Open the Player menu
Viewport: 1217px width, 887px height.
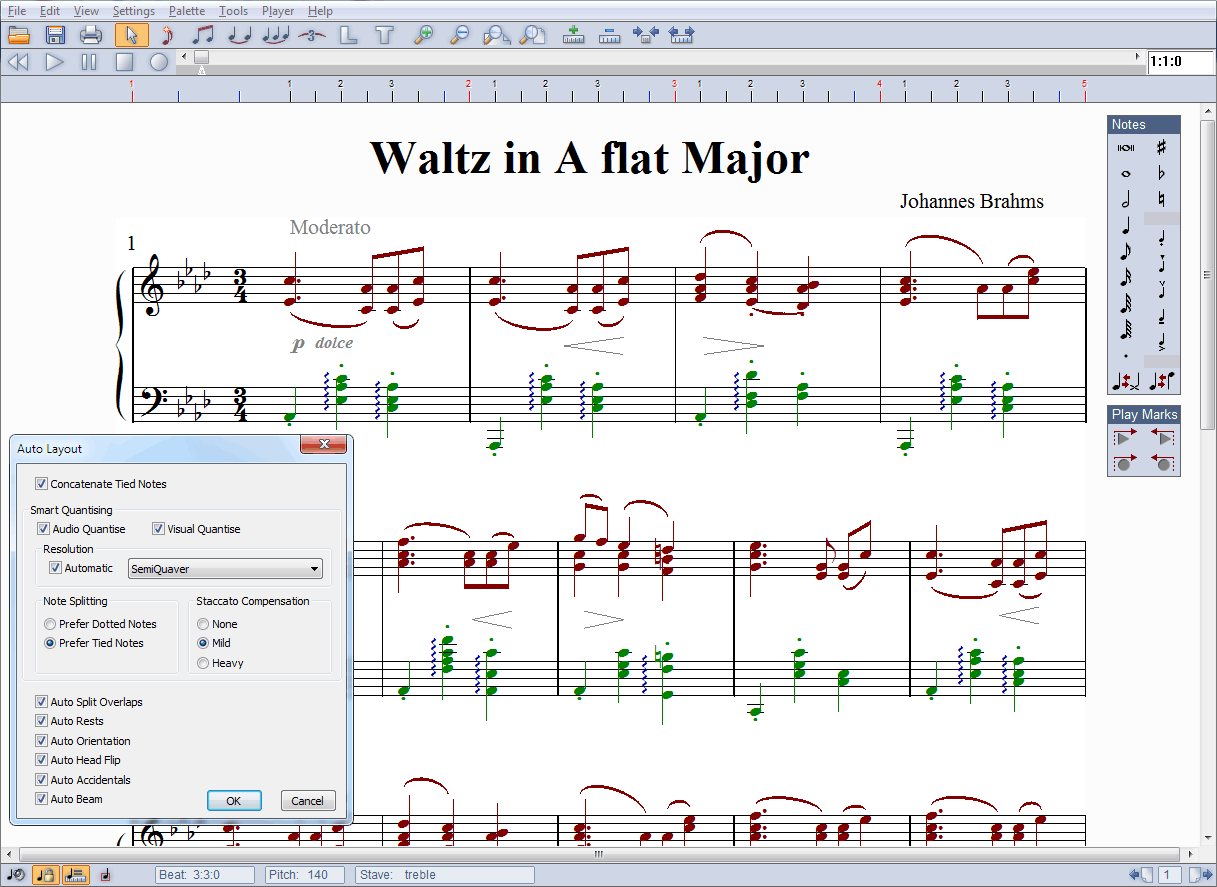[278, 11]
